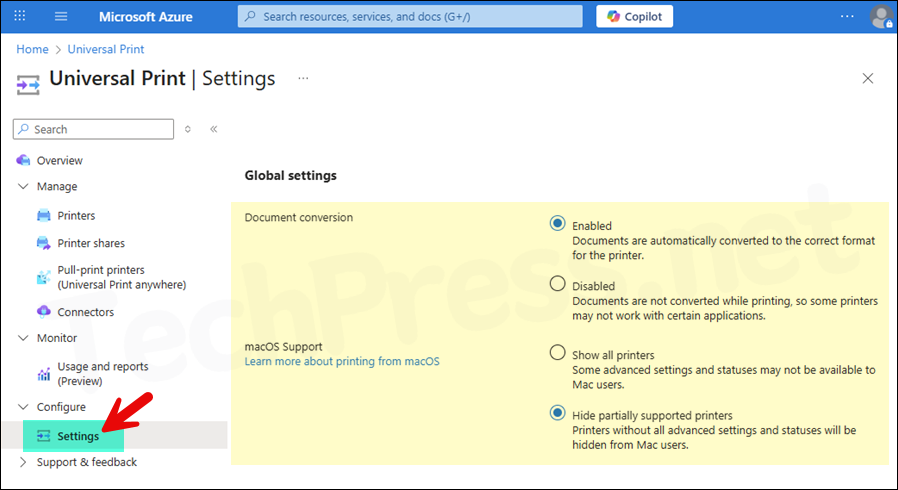Click the Usage and reports chart icon
Image resolution: width=898 pixels, height=490 pixels.
44,374
